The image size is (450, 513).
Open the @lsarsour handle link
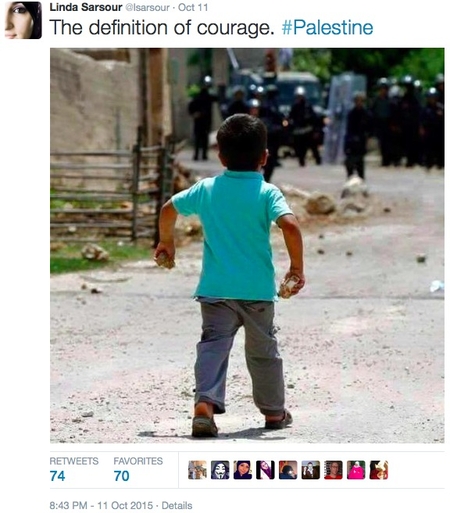point(147,7)
